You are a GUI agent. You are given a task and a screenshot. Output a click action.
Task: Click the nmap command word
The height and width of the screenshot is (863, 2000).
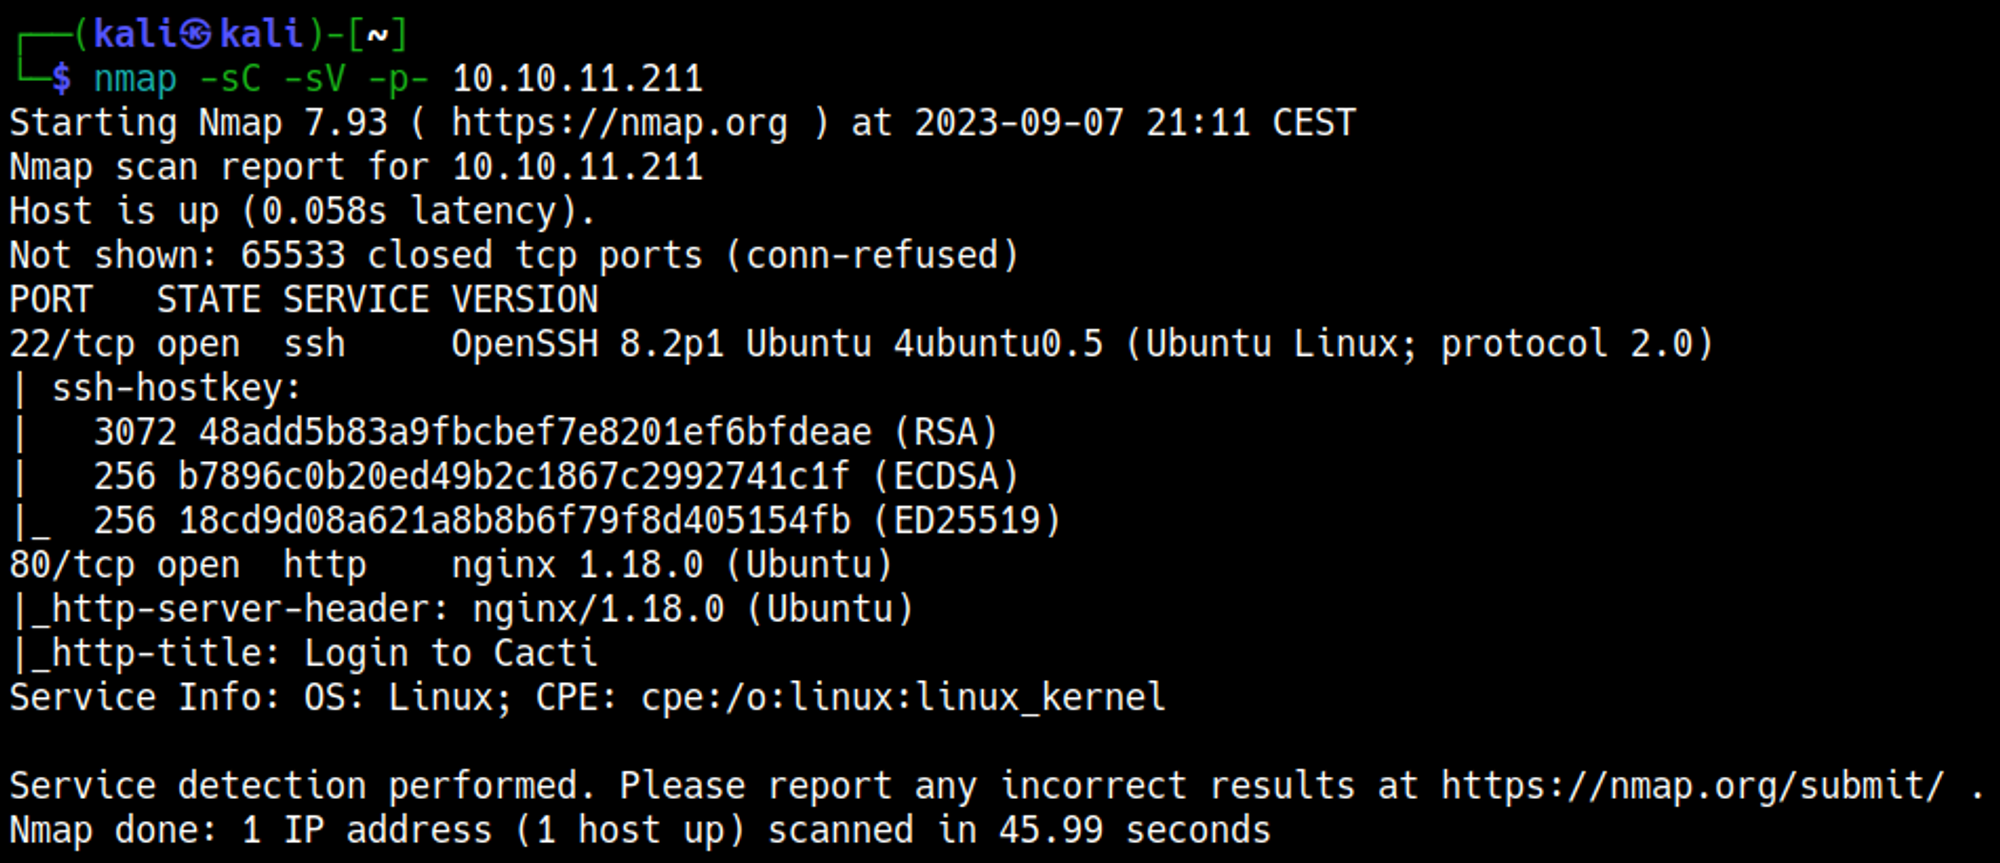pos(135,79)
